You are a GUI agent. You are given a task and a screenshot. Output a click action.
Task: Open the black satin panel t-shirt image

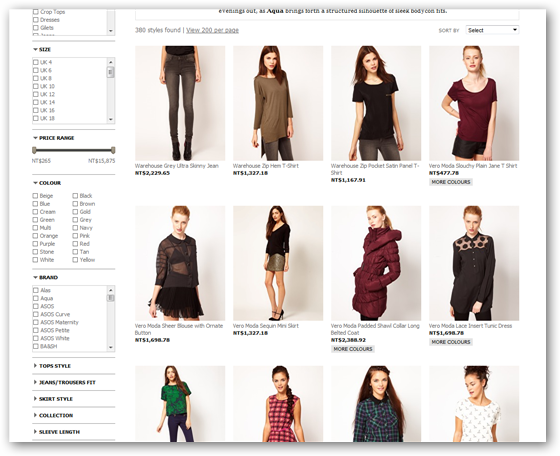tap(376, 103)
